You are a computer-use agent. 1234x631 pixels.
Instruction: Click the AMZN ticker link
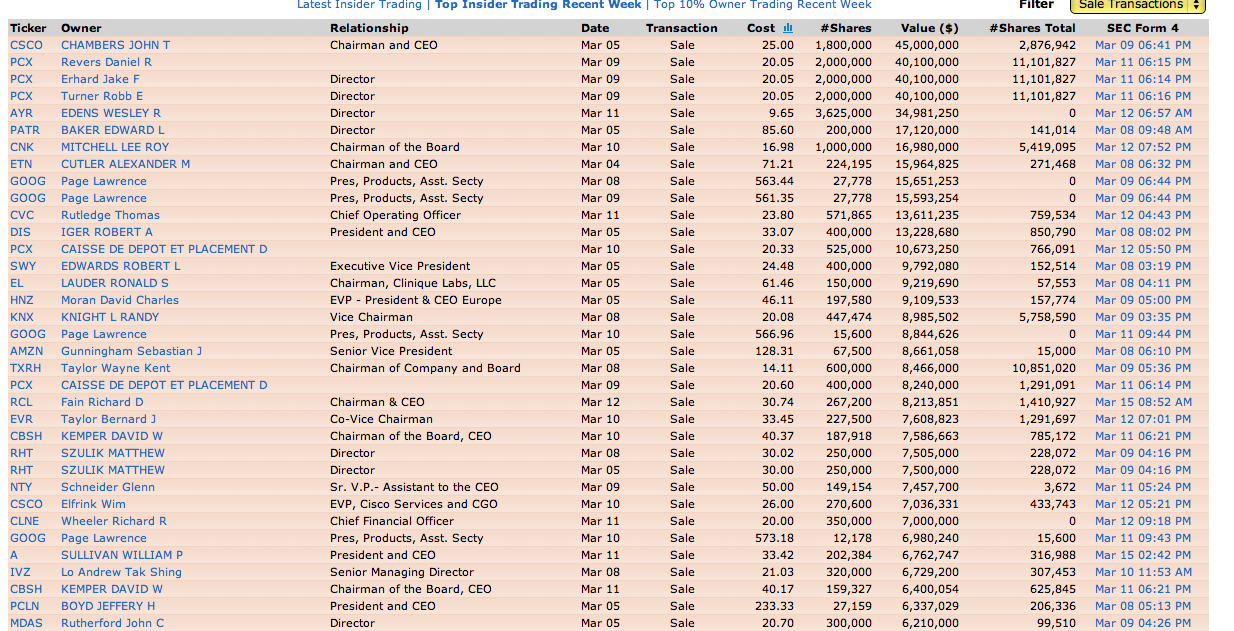pyautogui.click(x=25, y=351)
